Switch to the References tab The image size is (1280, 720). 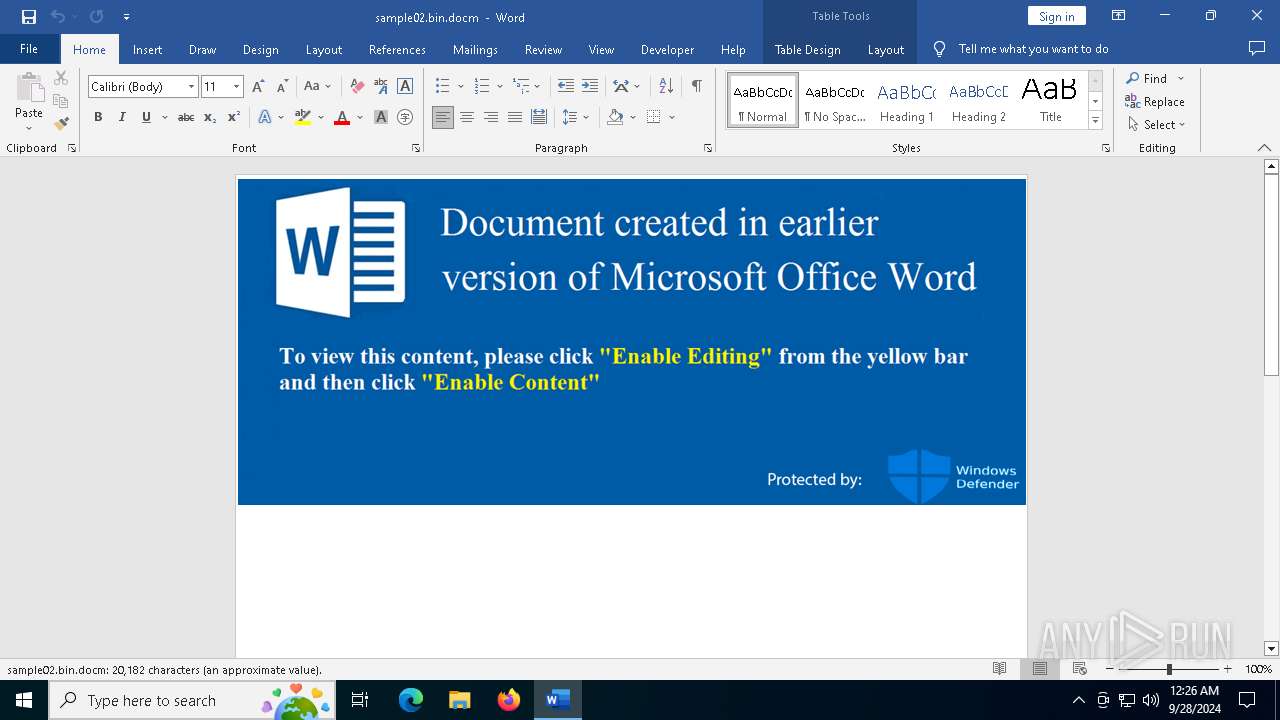pos(397,49)
